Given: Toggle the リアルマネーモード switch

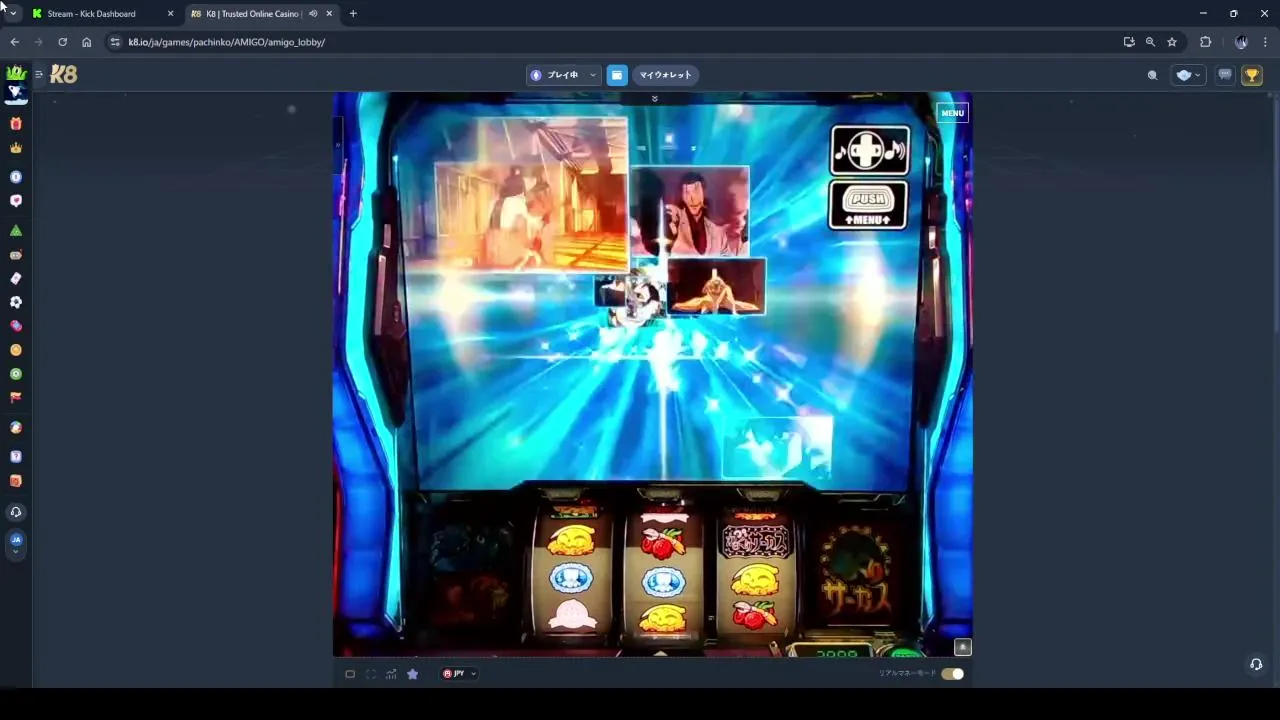Looking at the screenshot, I should tap(952, 674).
